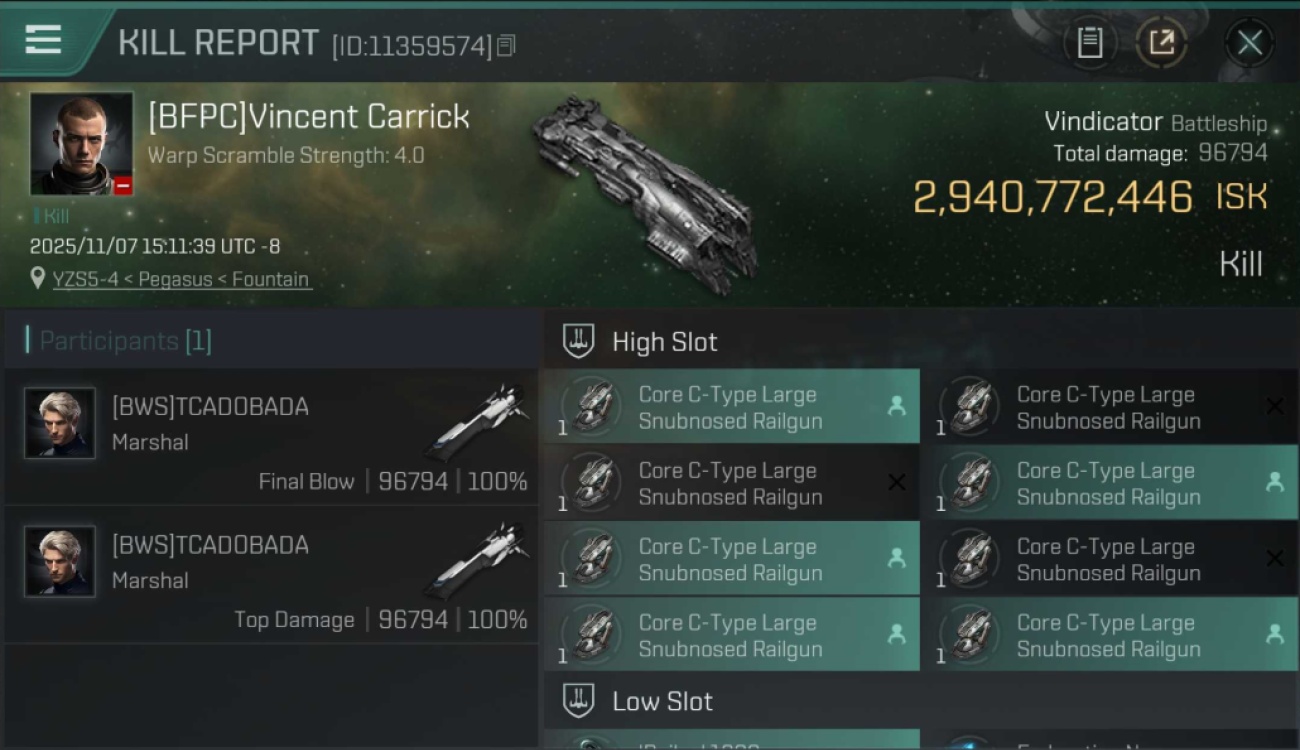Select the Top Damage participant portrait

point(60,561)
